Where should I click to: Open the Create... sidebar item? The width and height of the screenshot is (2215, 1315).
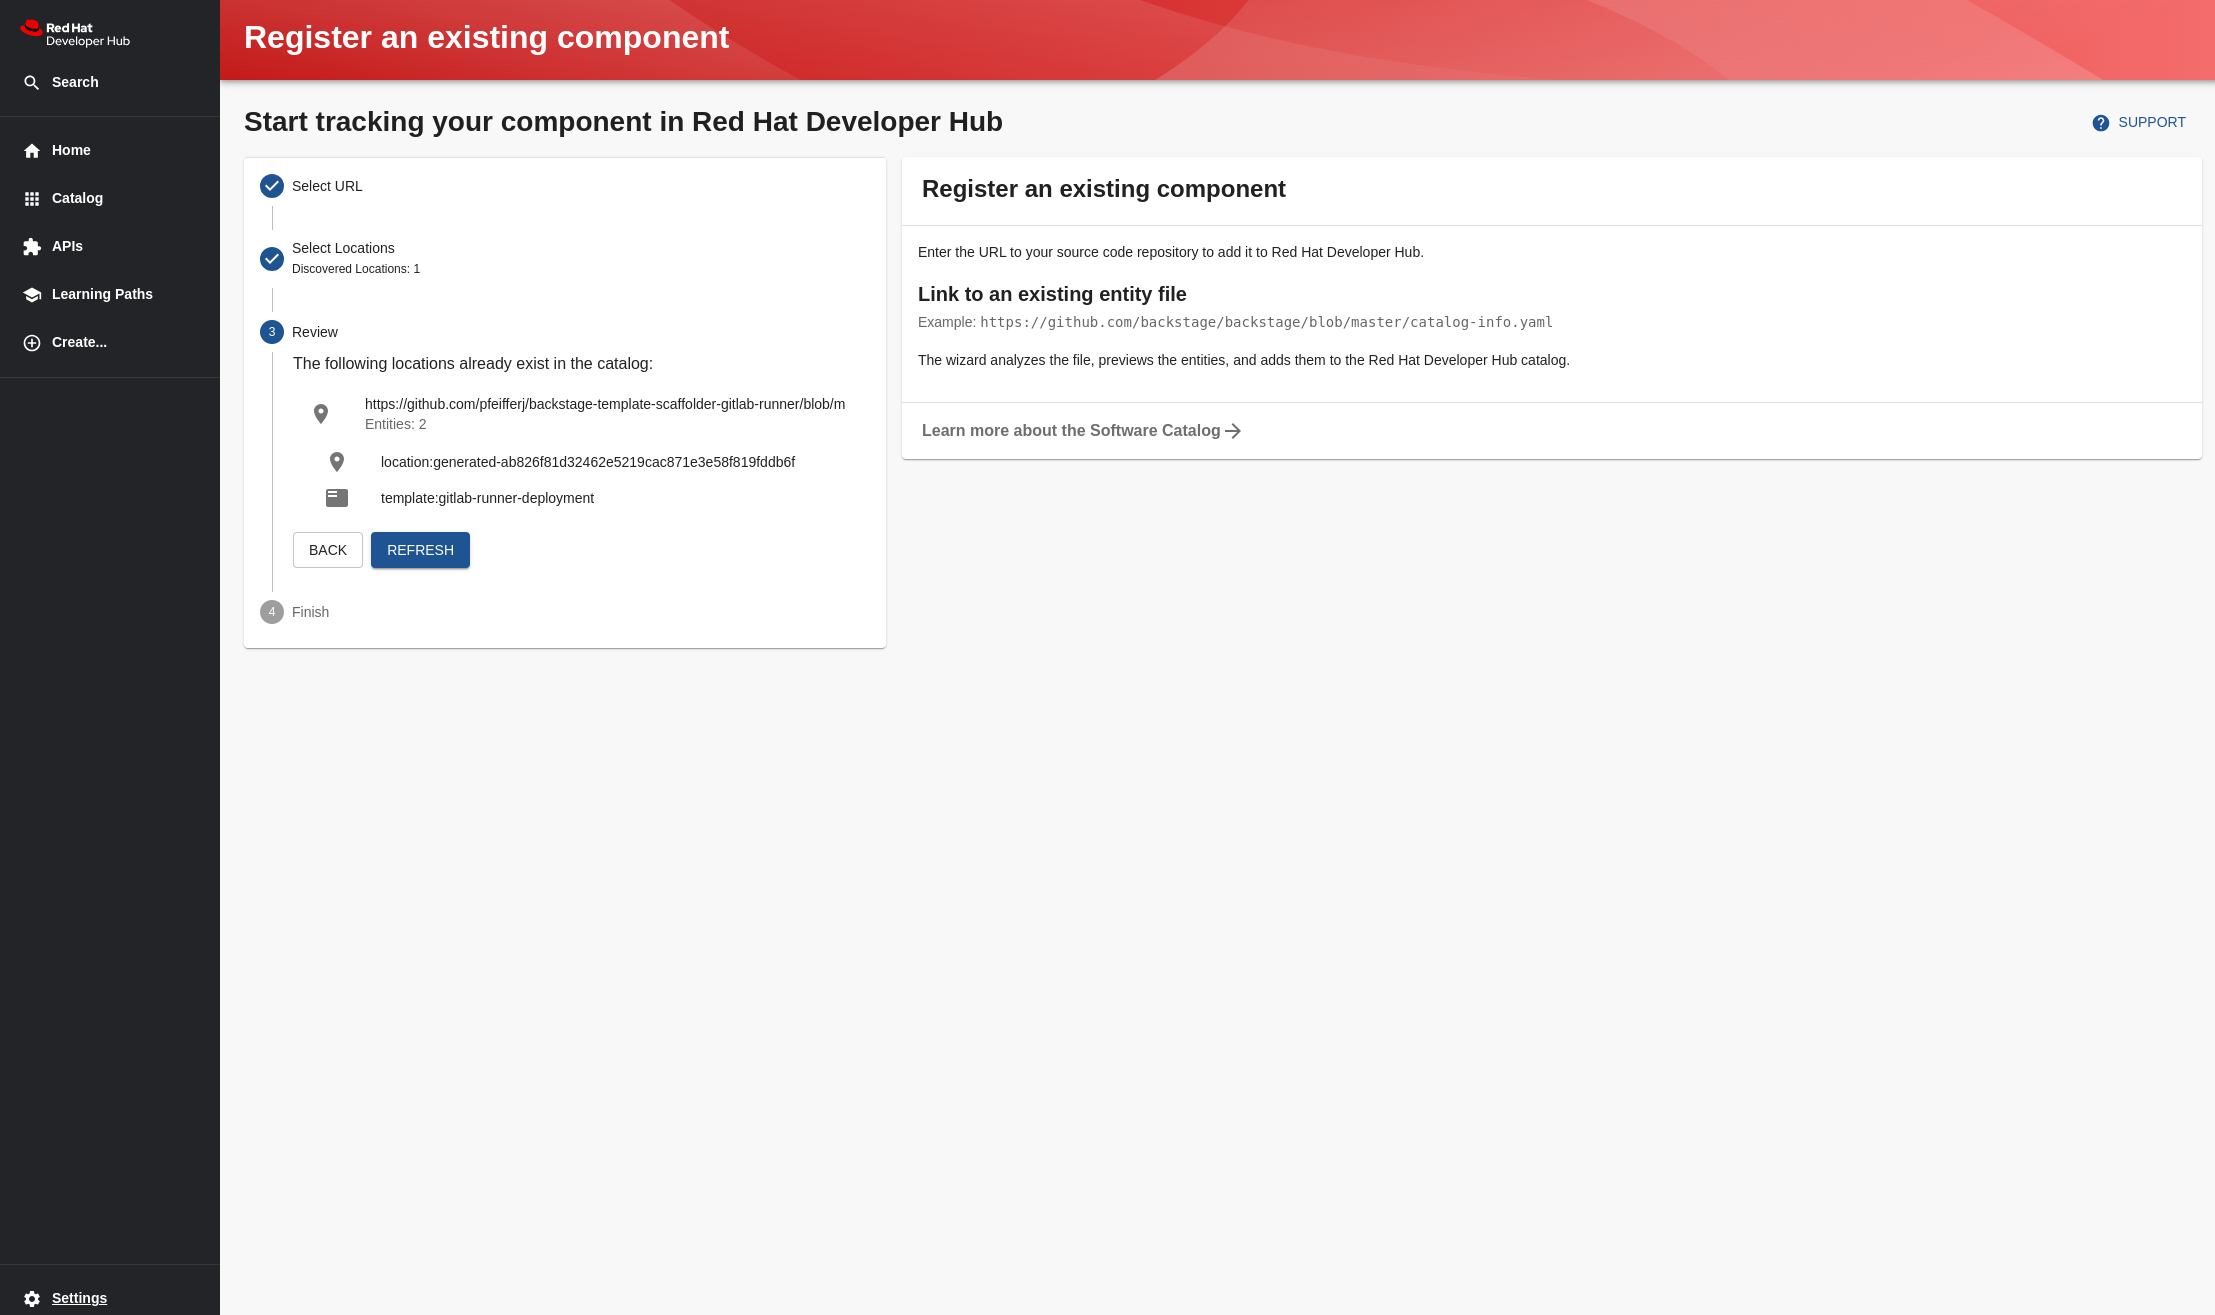point(110,342)
